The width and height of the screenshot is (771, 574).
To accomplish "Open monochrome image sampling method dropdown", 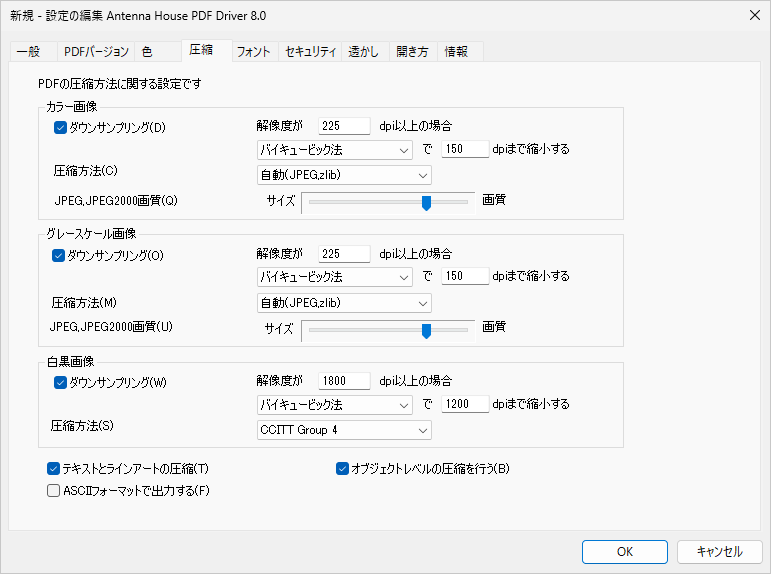I will [334, 405].
